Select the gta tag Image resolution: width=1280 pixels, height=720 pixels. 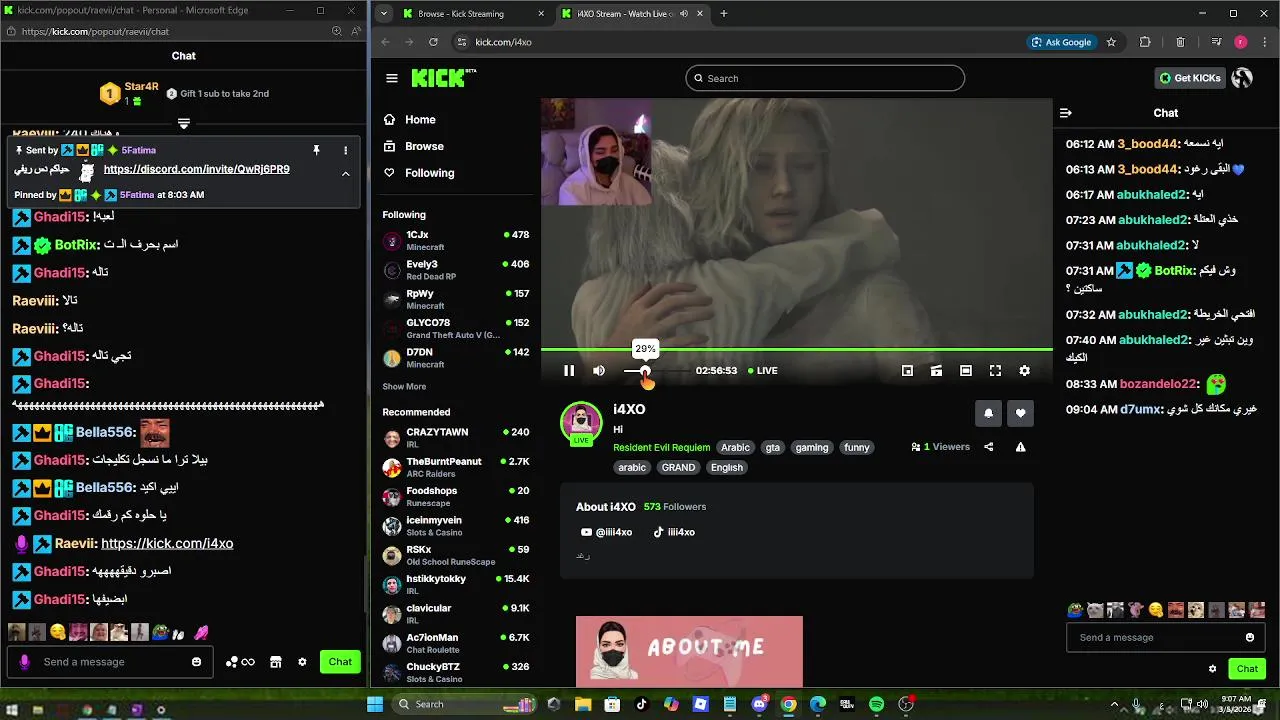coord(773,448)
